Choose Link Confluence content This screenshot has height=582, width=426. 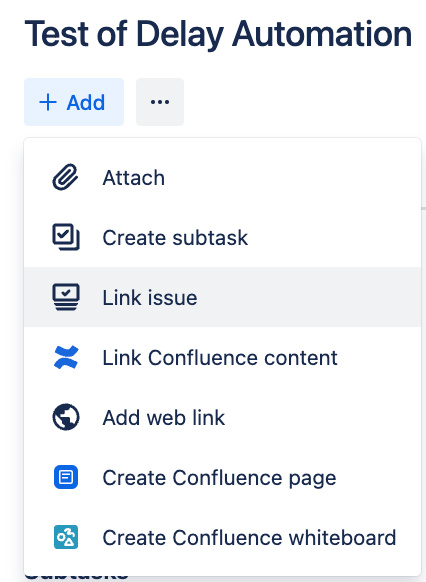(x=222, y=357)
